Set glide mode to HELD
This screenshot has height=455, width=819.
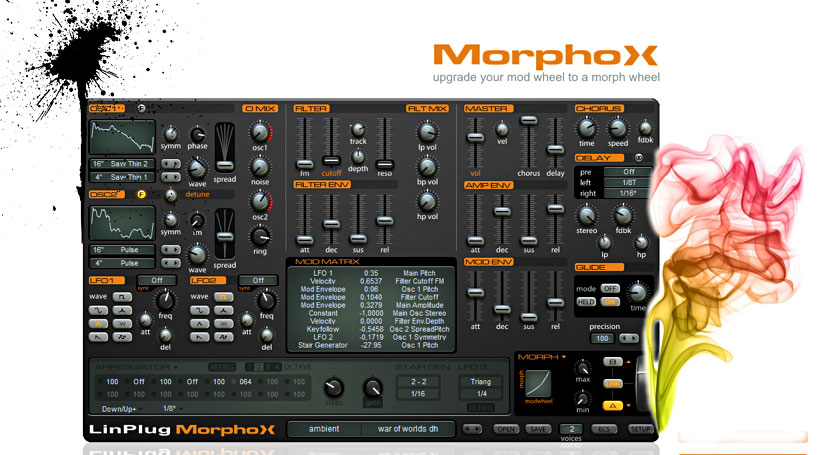(x=586, y=302)
